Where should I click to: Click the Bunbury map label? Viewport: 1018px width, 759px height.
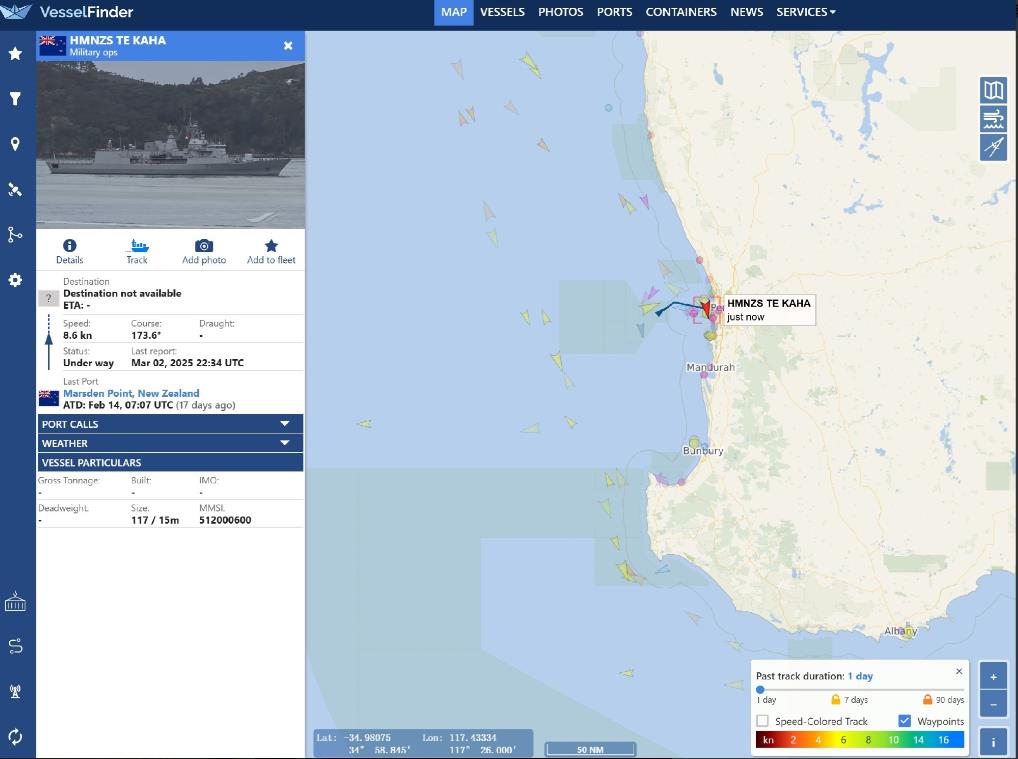coord(703,451)
